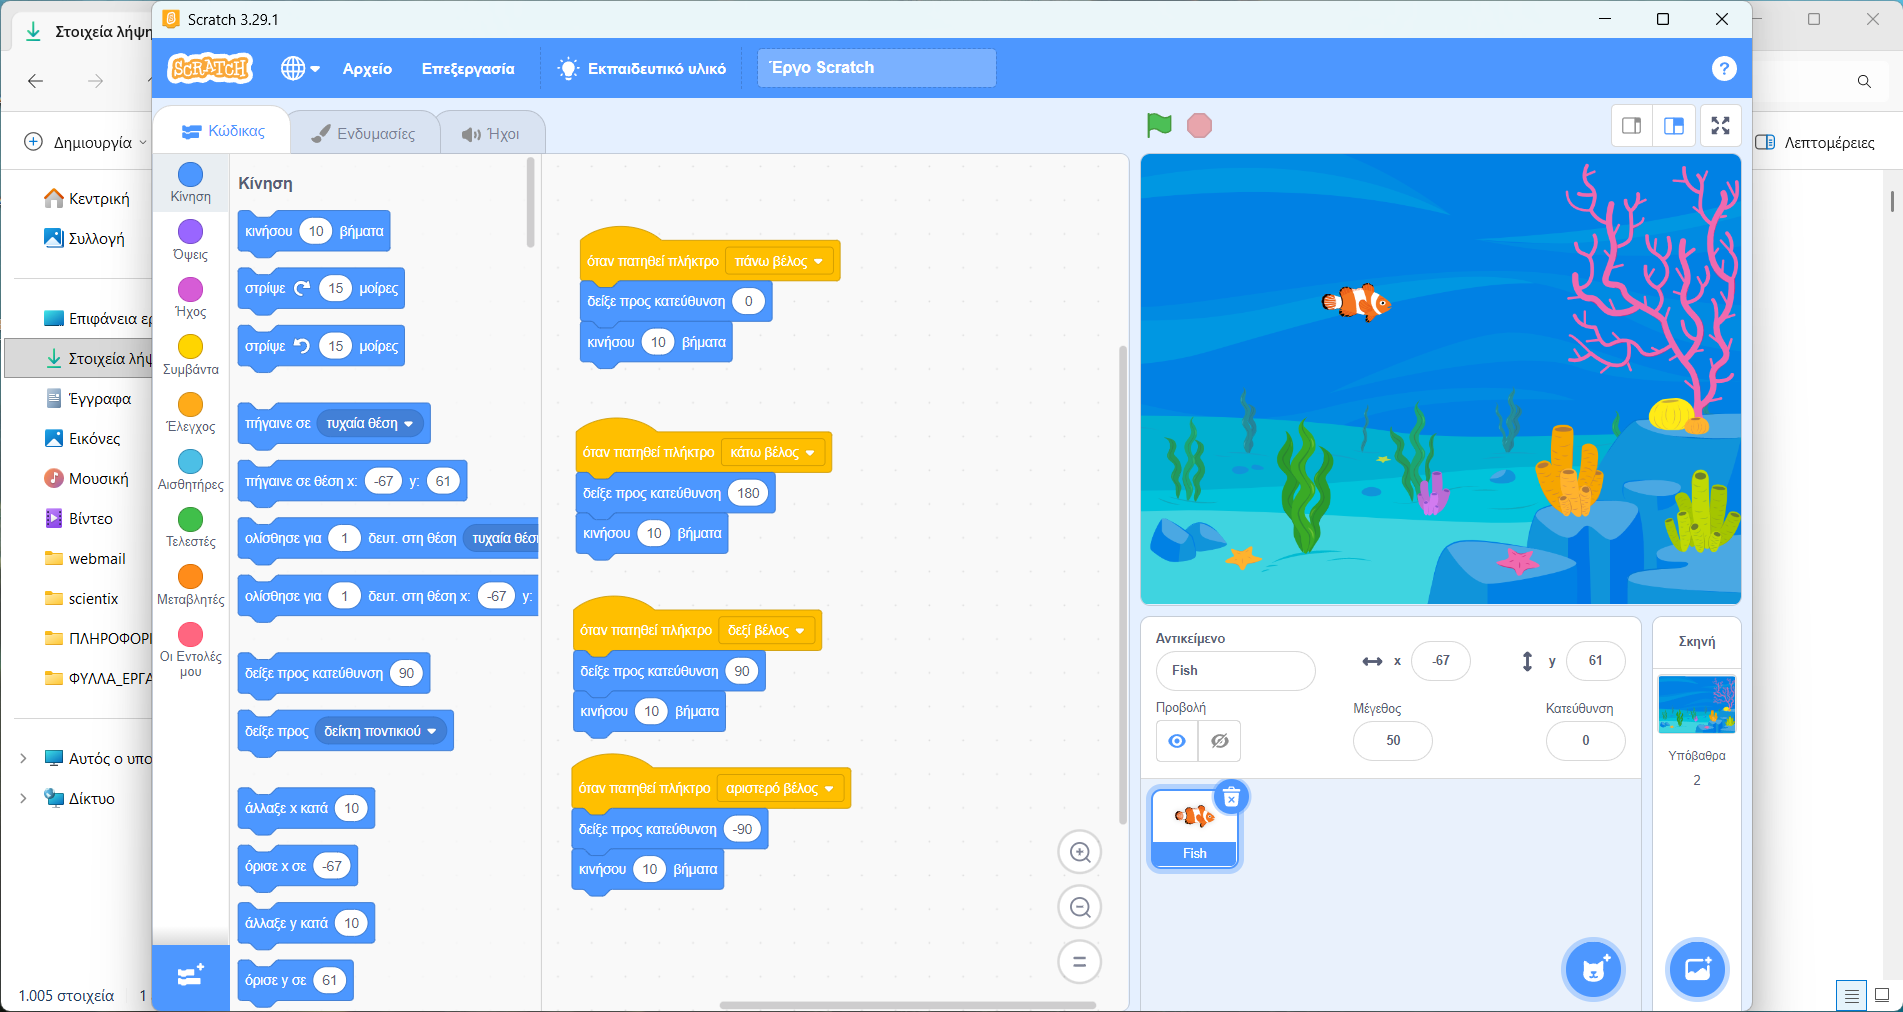Select the purple Όψεις block category
Image resolution: width=1903 pixels, height=1012 pixels.
pos(190,240)
